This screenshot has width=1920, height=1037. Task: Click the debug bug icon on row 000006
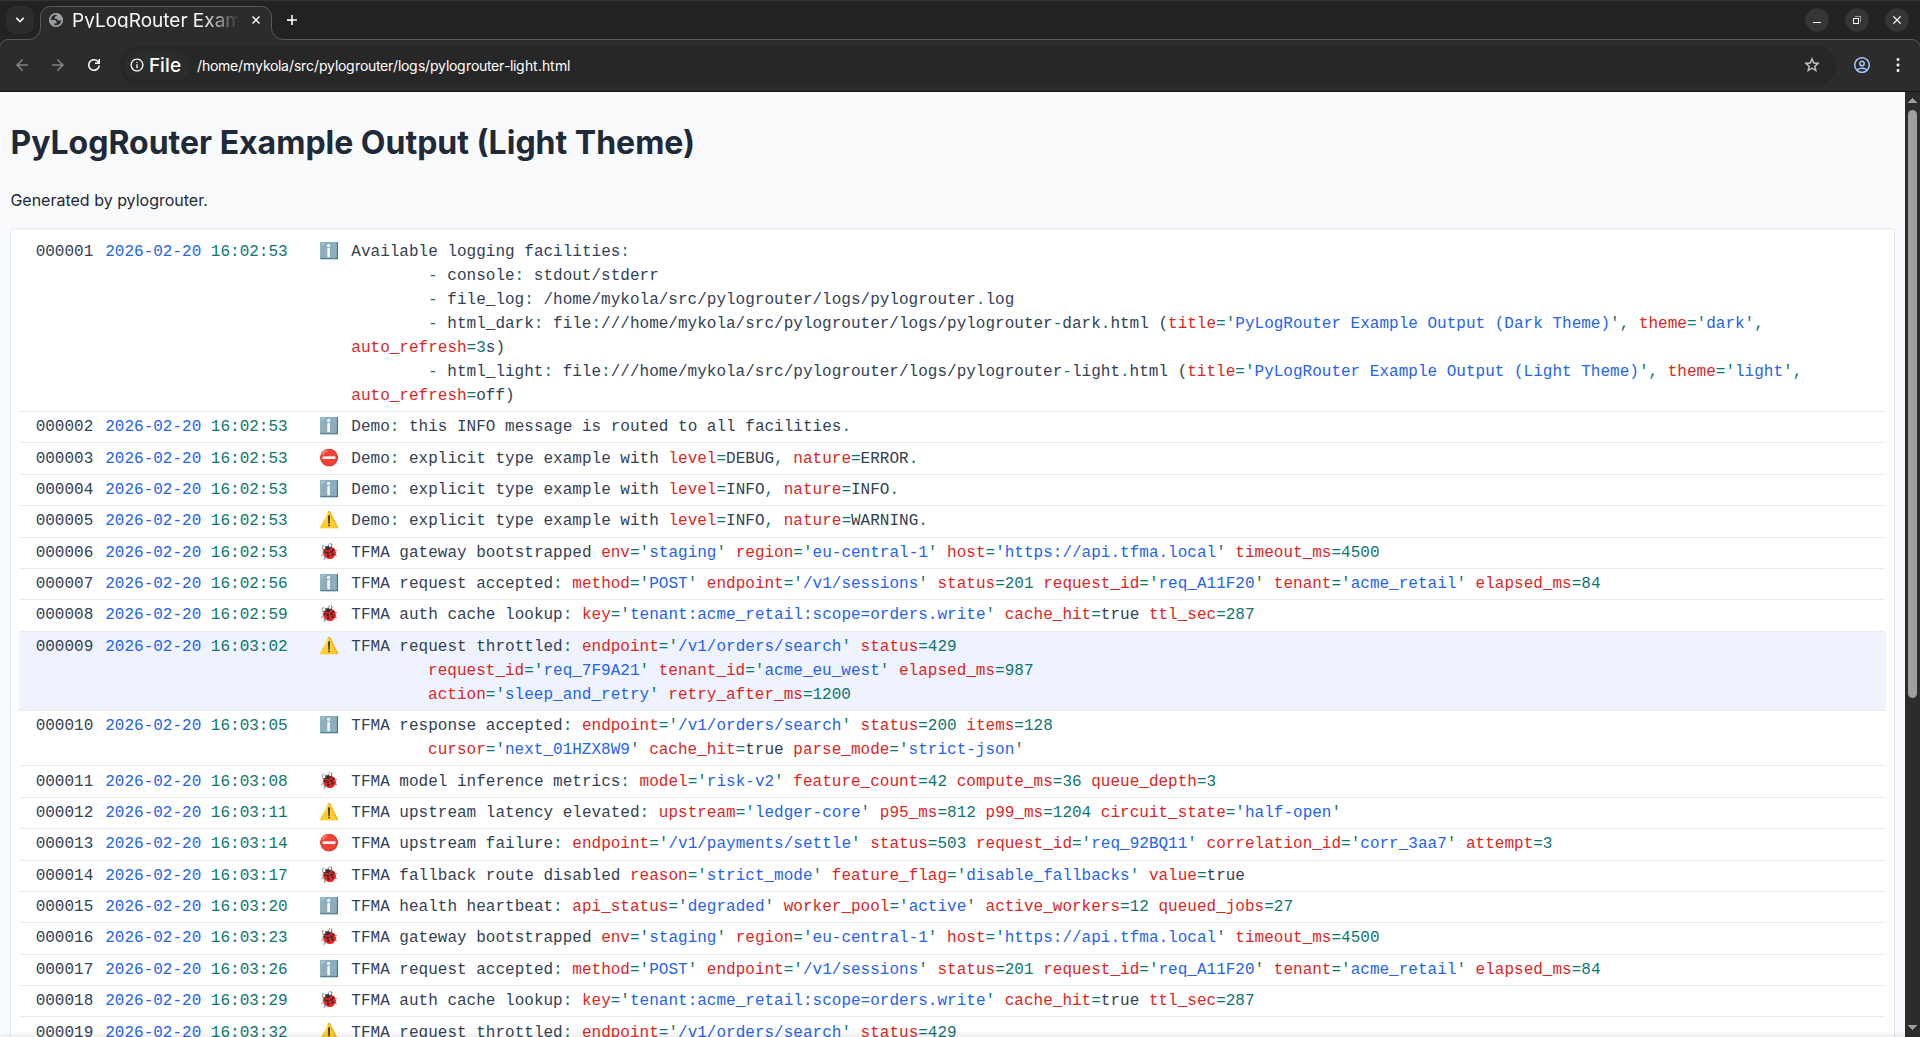tap(328, 552)
